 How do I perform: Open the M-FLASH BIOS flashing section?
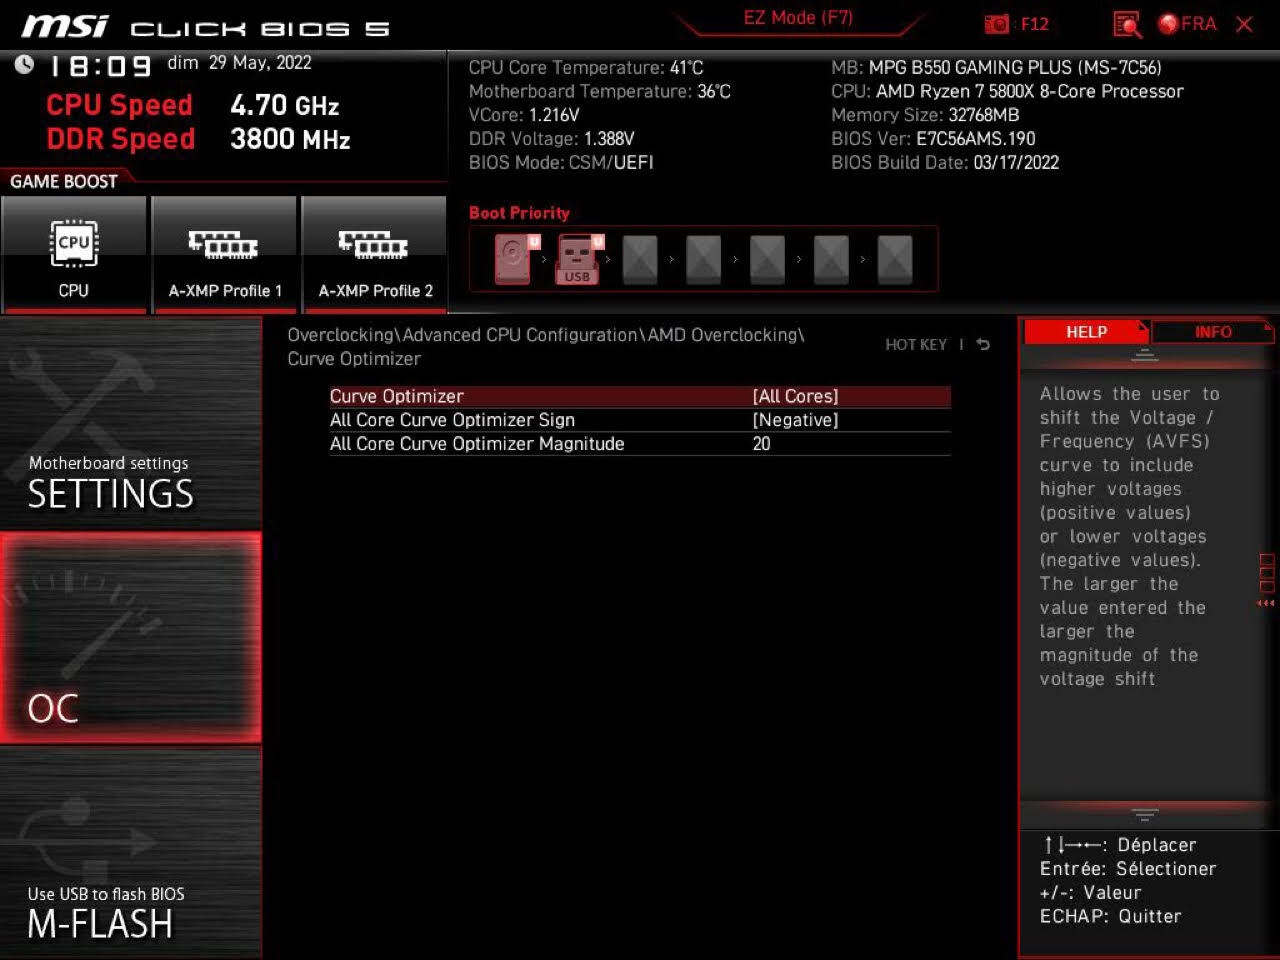[x=131, y=852]
